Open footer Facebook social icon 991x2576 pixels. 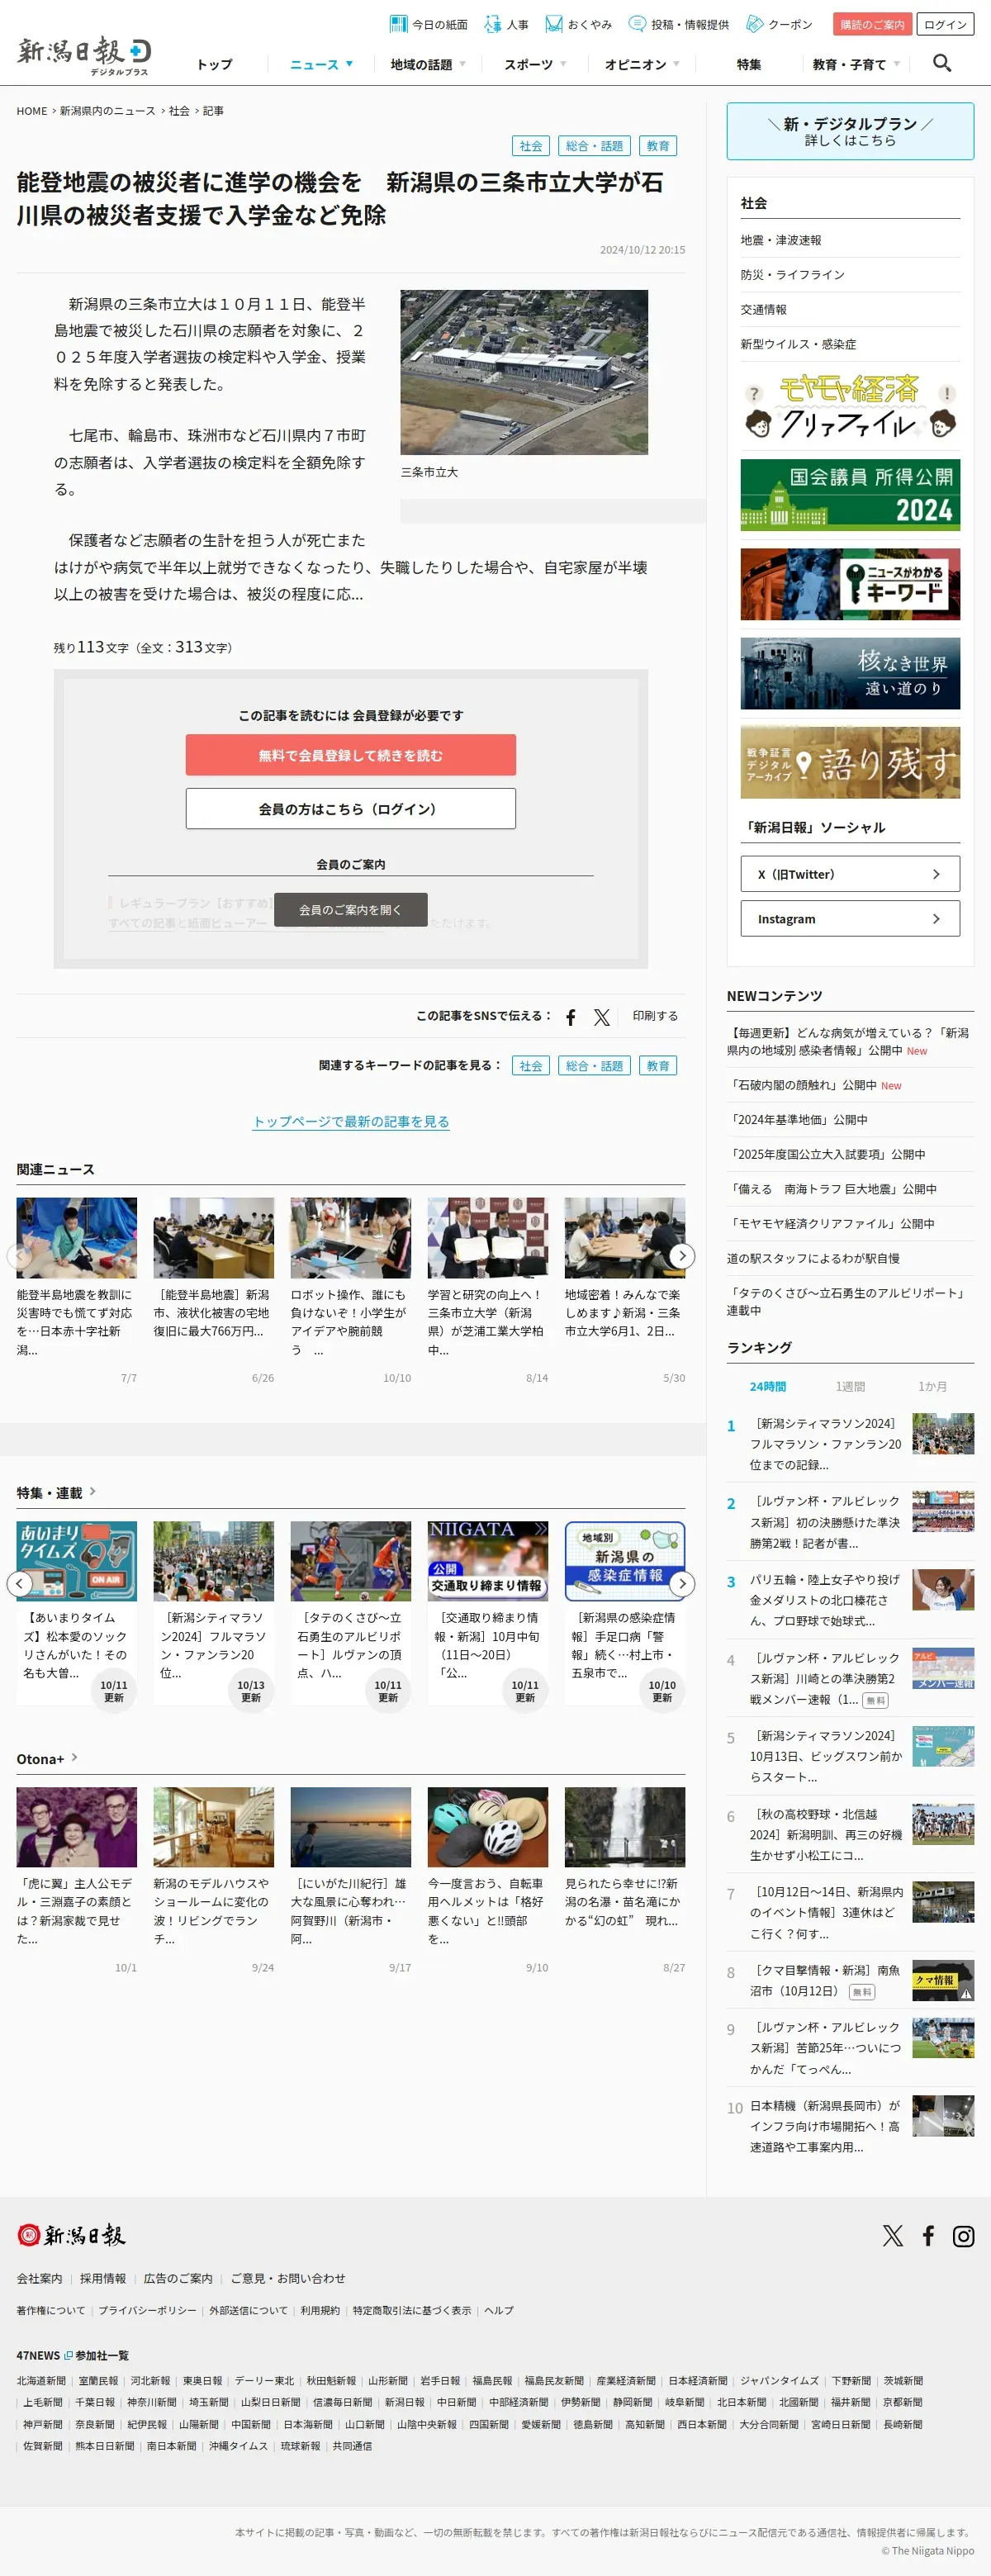point(928,2235)
